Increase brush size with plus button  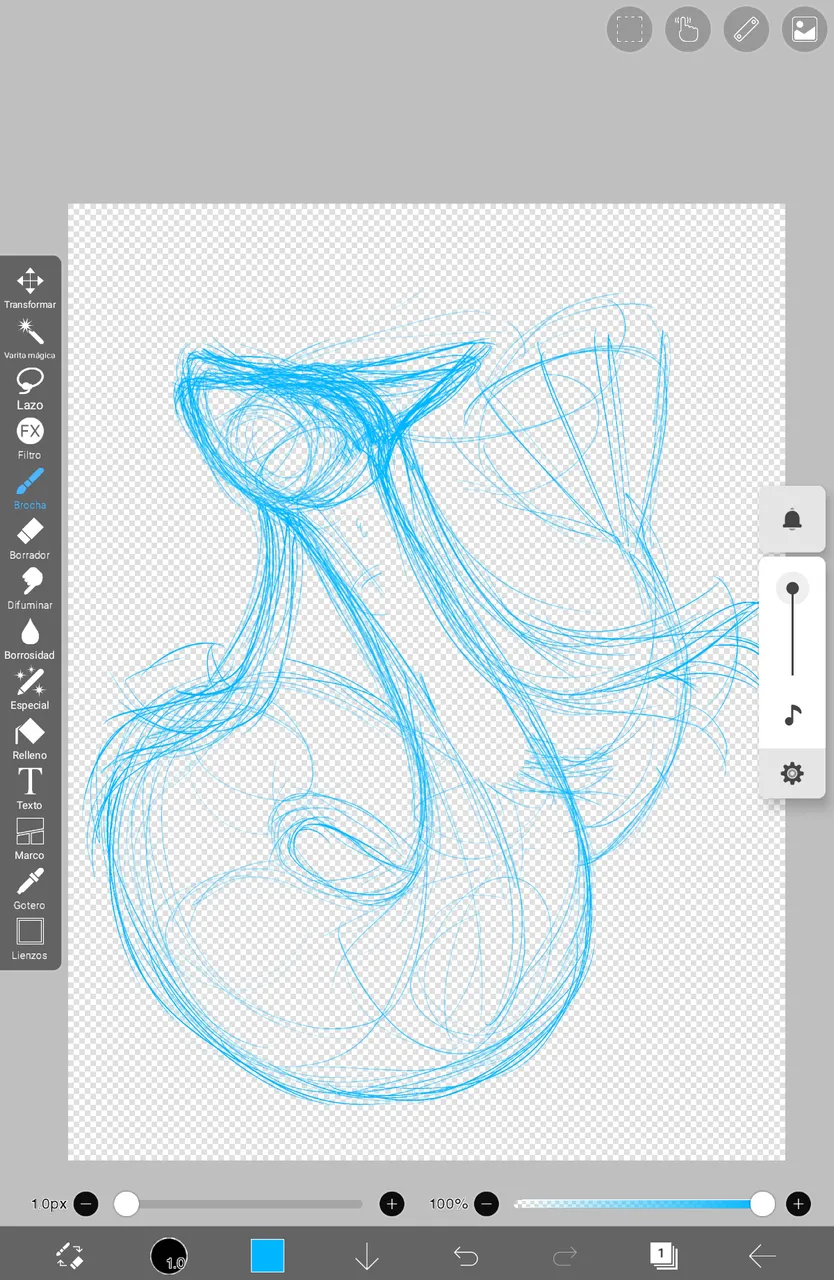coord(392,1204)
